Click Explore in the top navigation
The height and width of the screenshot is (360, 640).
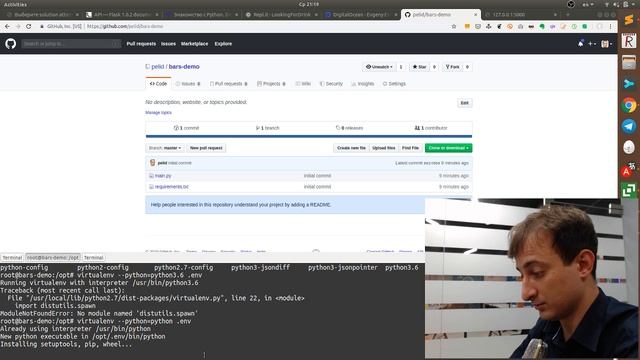pos(223,44)
